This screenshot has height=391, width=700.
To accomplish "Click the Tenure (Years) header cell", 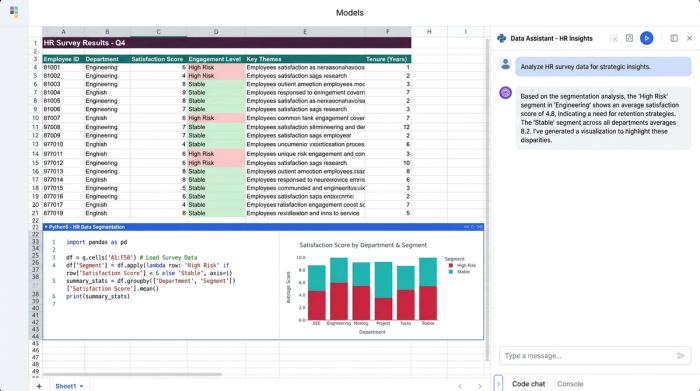I will pos(388,59).
